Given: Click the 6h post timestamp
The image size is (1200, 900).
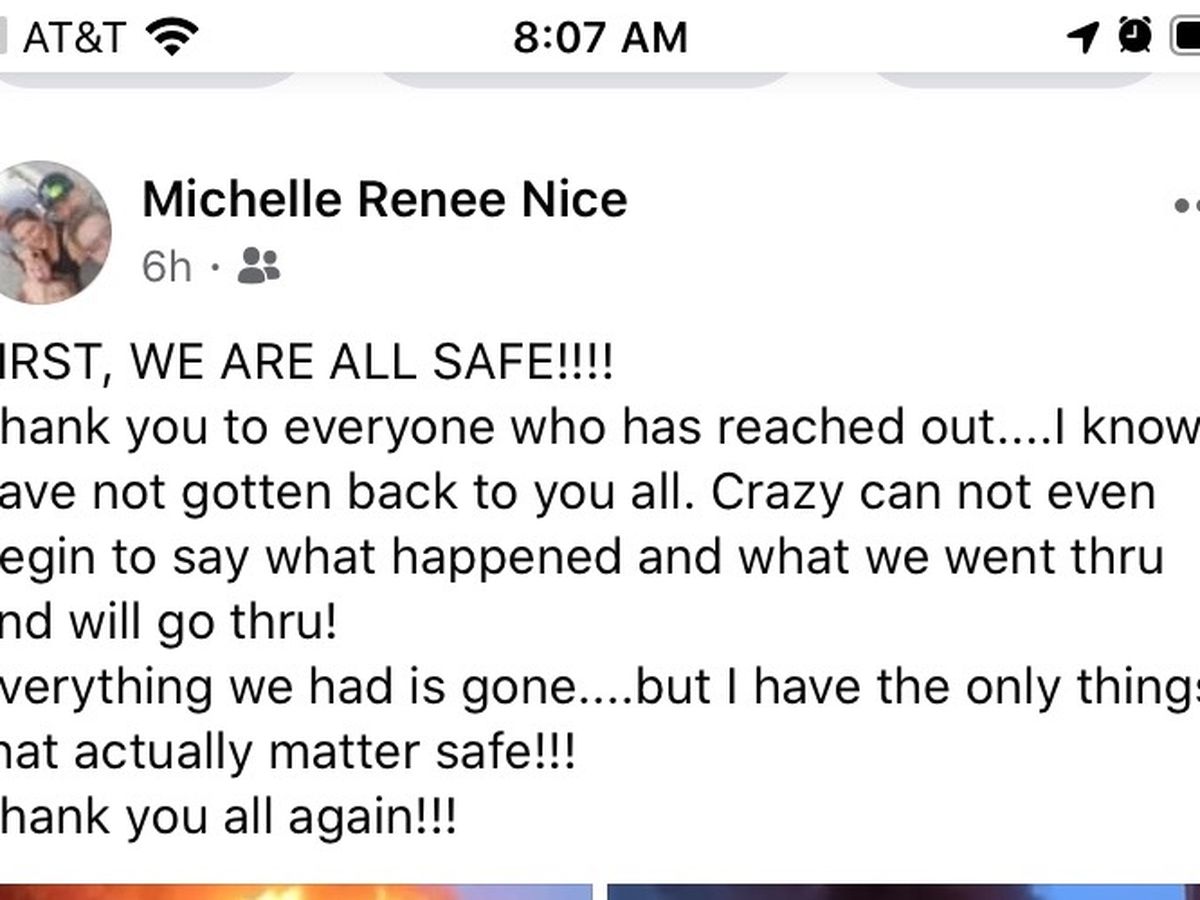Looking at the screenshot, I should [x=166, y=266].
